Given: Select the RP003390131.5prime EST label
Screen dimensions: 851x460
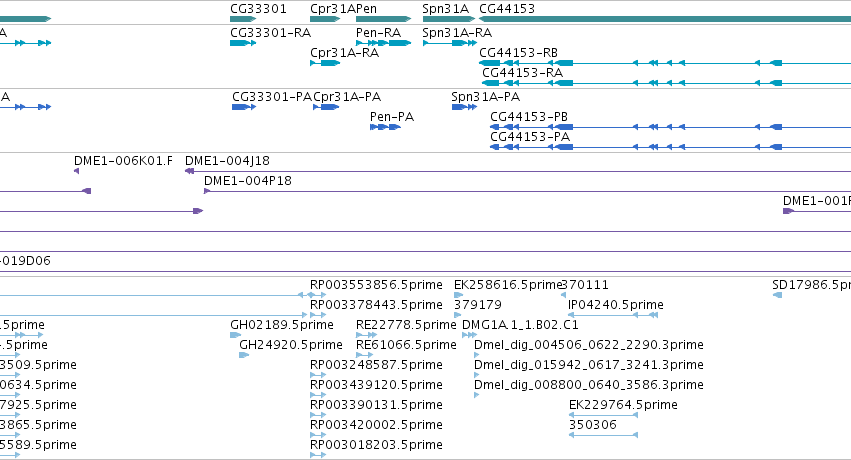Looking at the screenshot, I should click(x=376, y=405).
